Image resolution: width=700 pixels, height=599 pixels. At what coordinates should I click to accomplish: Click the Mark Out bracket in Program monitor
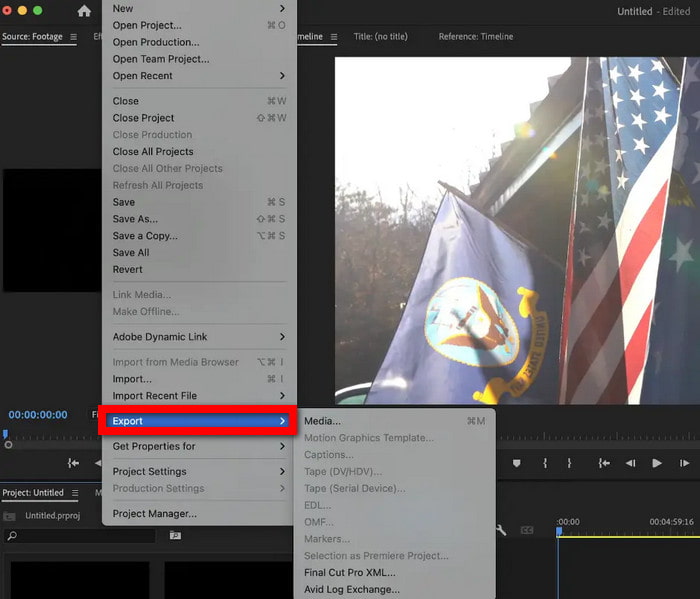[569, 463]
